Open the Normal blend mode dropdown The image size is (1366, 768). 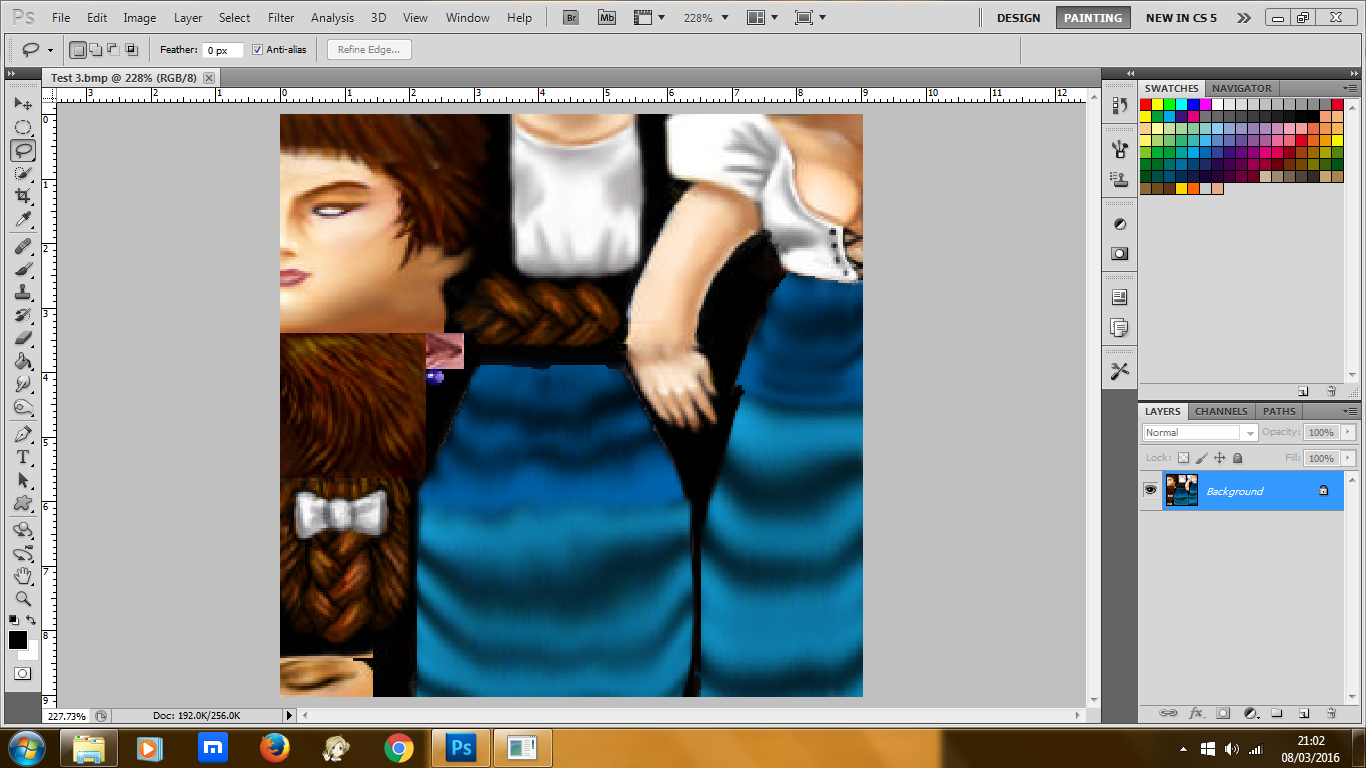point(1200,433)
